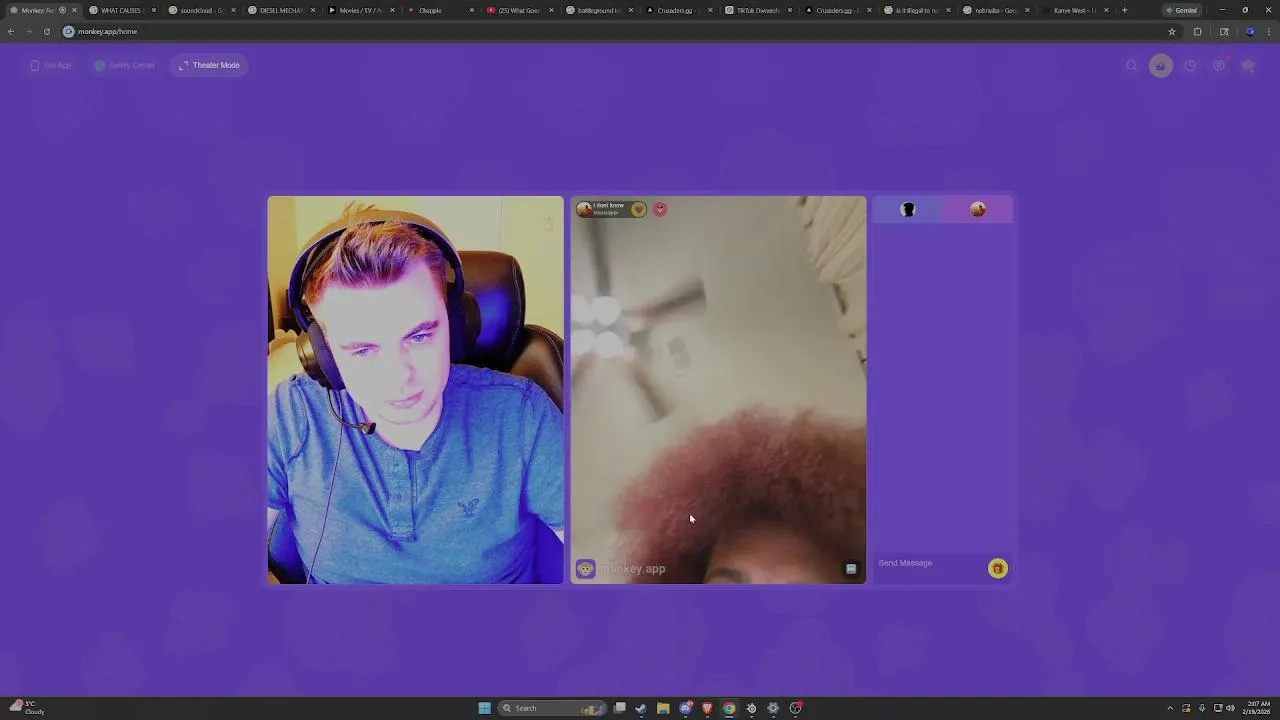Switch to the soundcloud browser tab
This screenshot has width=1280, height=720.
[x=200, y=10]
